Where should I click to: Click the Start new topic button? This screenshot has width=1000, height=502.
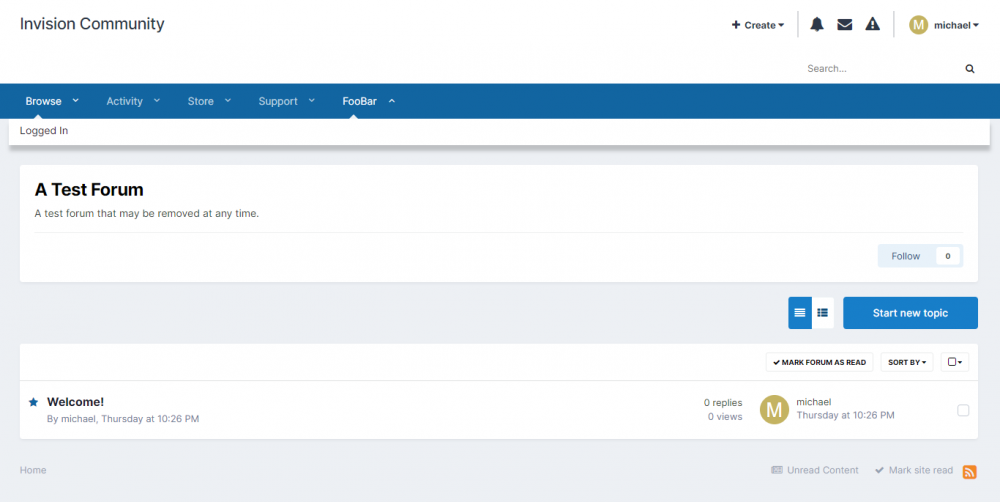click(x=910, y=313)
